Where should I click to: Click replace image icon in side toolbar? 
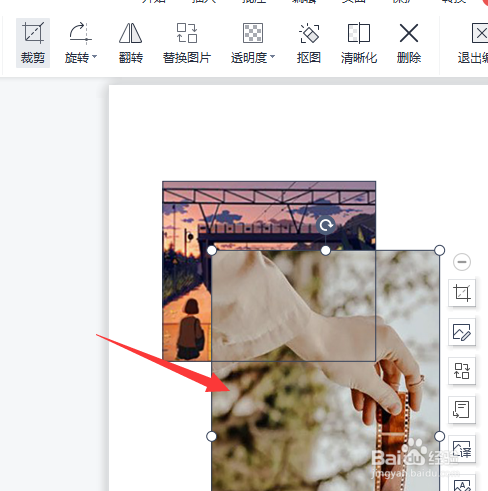[x=462, y=371]
